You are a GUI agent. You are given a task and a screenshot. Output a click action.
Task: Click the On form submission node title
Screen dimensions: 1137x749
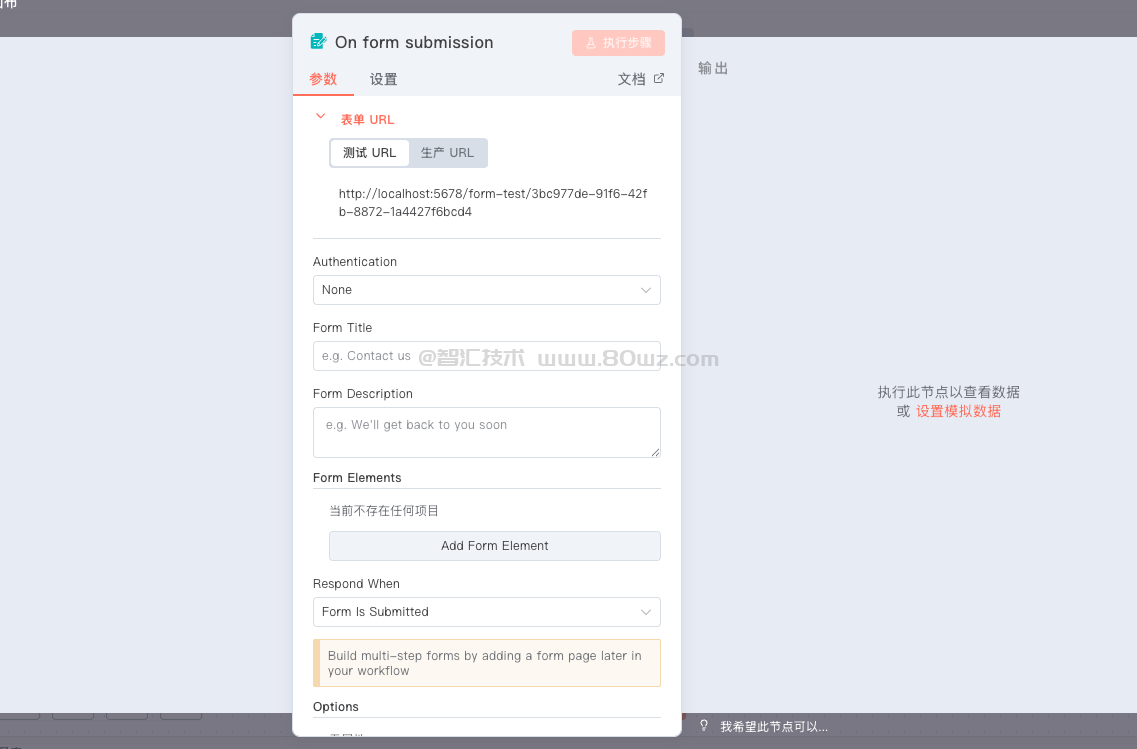click(414, 42)
